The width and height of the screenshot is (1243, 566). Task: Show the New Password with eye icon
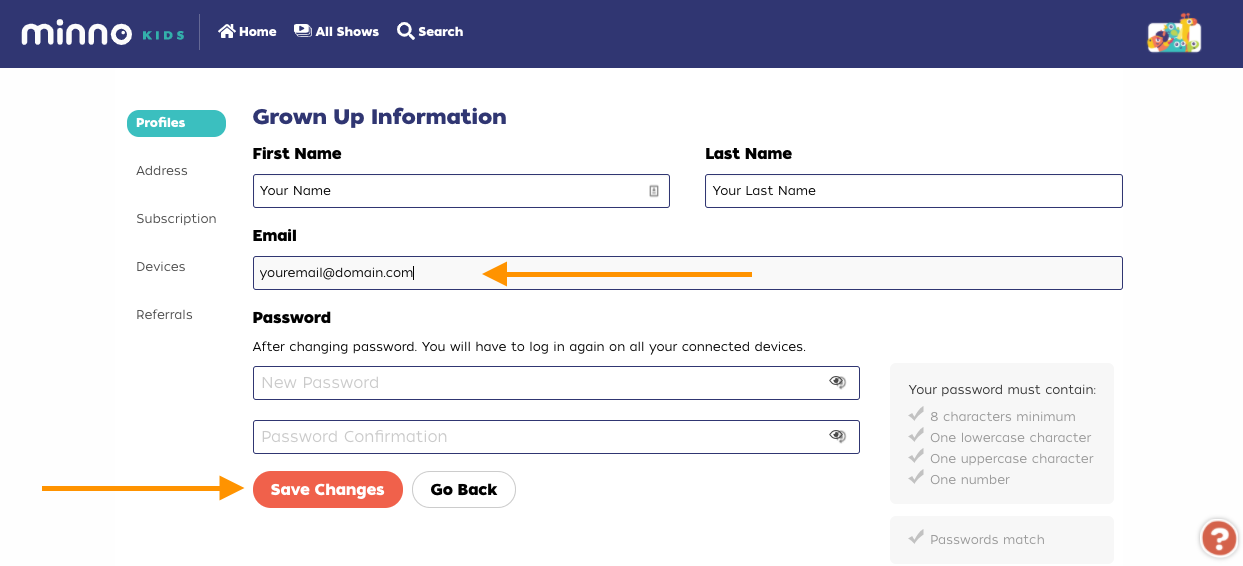(838, 382)
